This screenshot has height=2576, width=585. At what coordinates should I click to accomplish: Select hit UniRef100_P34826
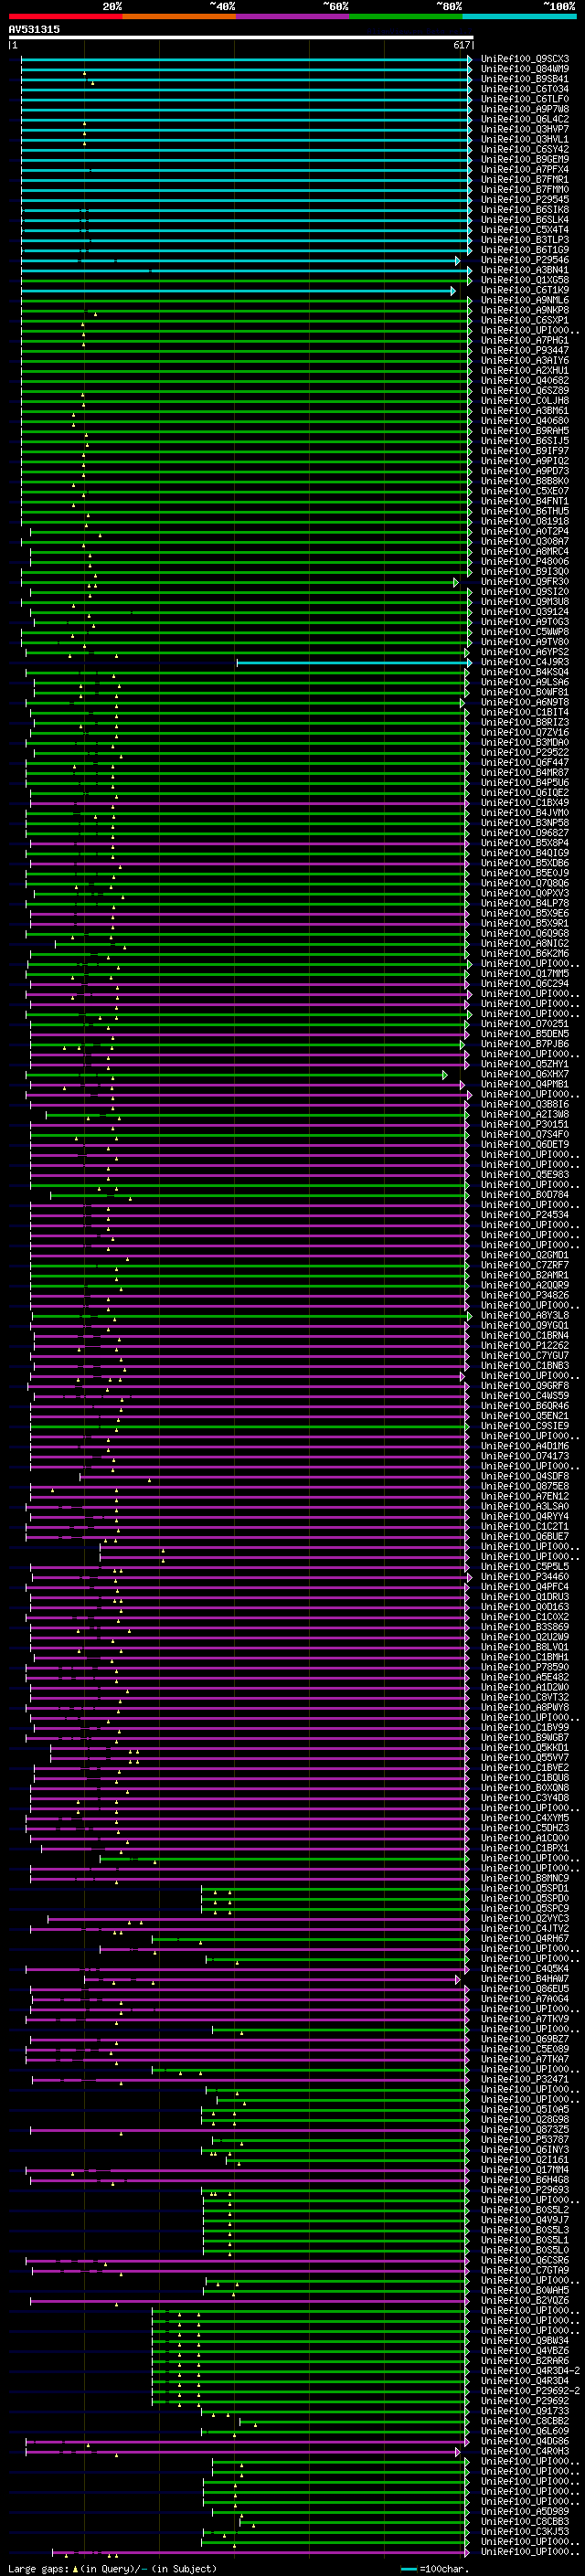[x=525, y=1295]
